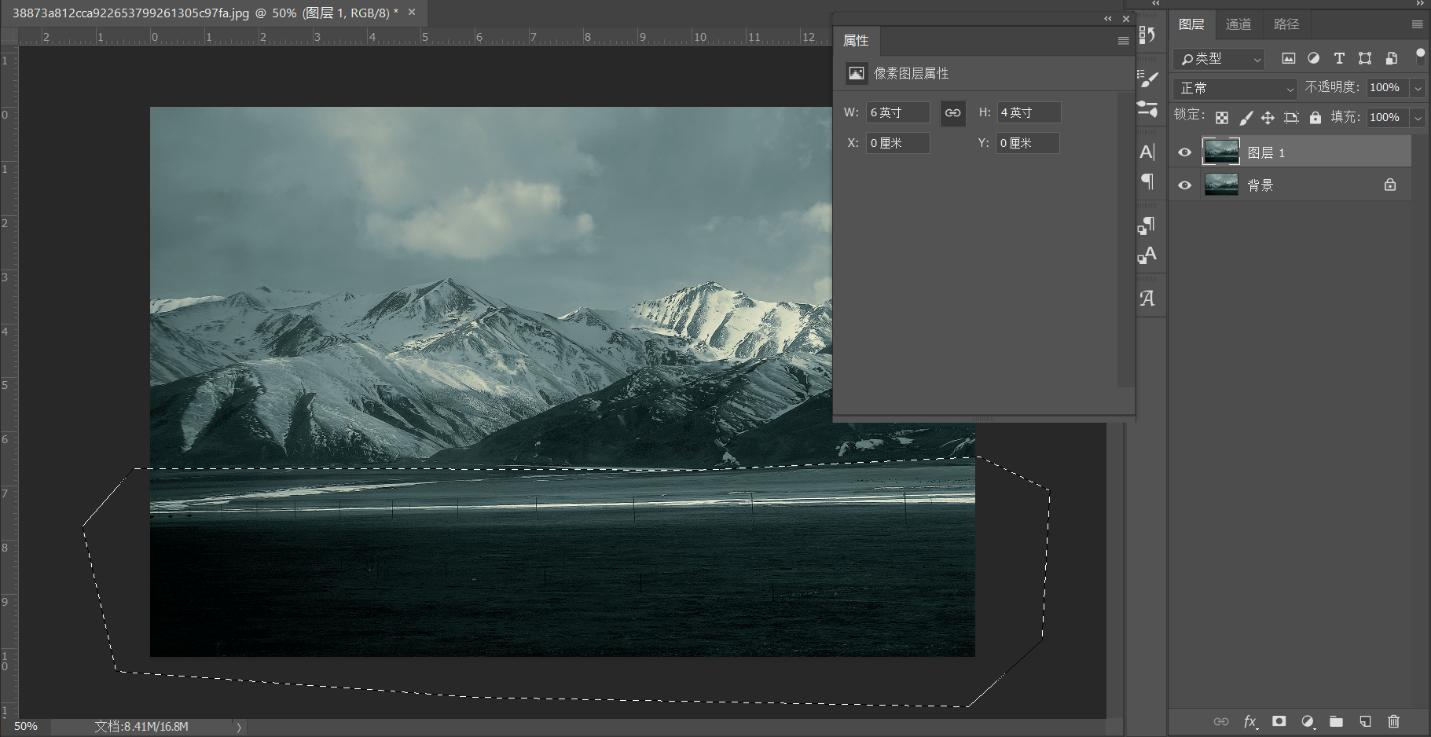Create a new fill or adjustment layer
1431x737 pixels.
pos(1307,721)
